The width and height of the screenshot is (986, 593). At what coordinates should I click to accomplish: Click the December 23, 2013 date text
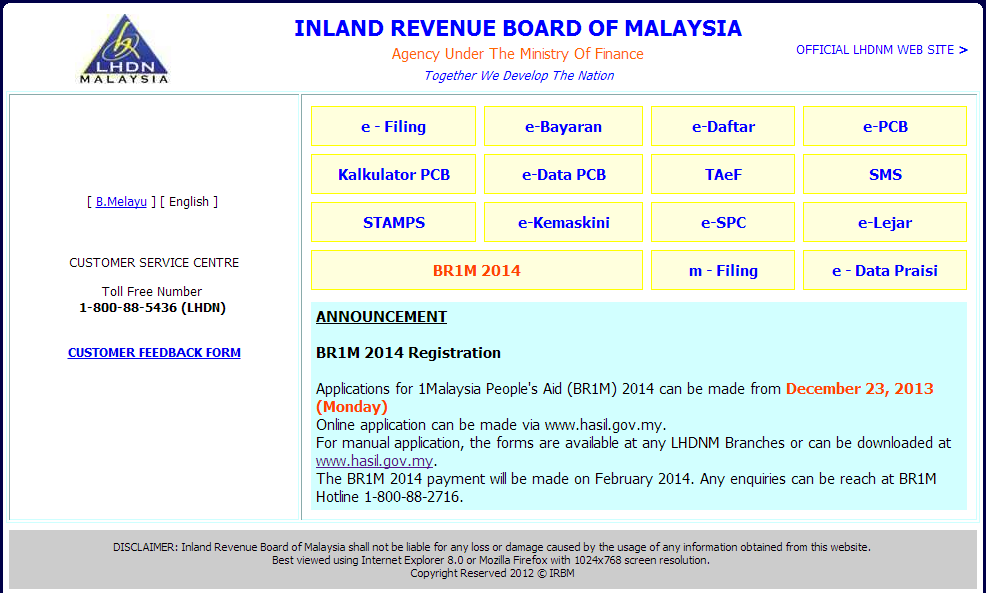point(860,389)
